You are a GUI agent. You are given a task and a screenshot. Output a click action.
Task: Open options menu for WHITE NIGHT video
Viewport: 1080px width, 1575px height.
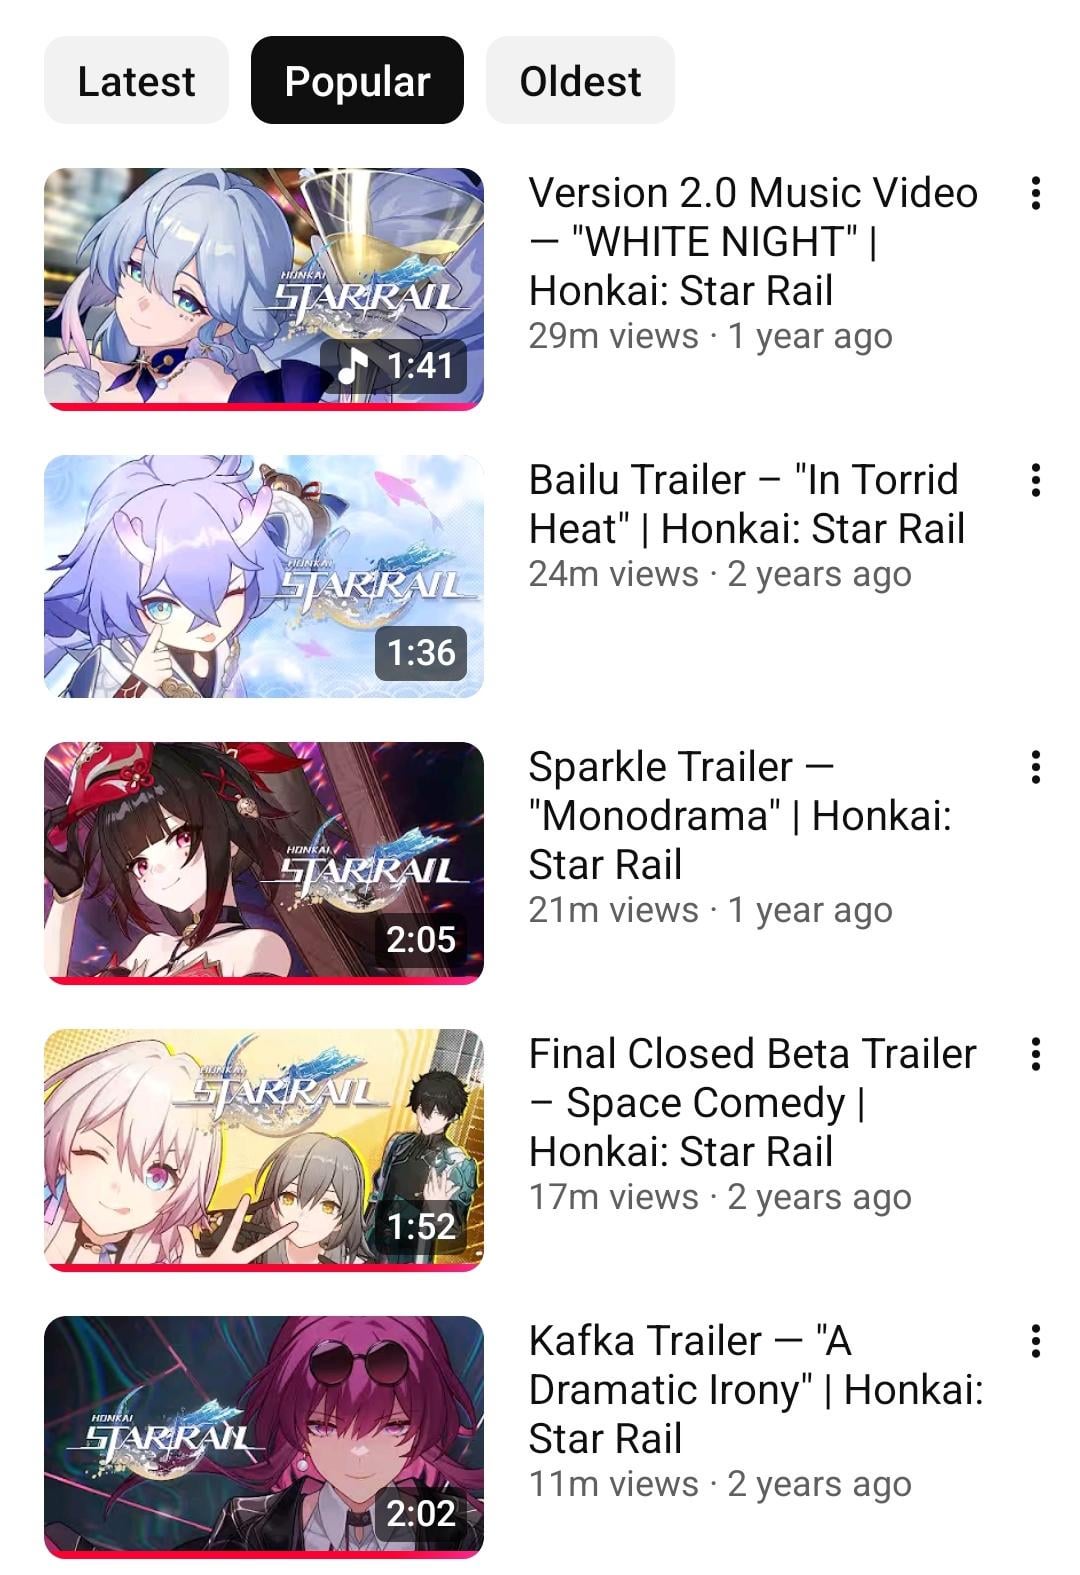1036,193
